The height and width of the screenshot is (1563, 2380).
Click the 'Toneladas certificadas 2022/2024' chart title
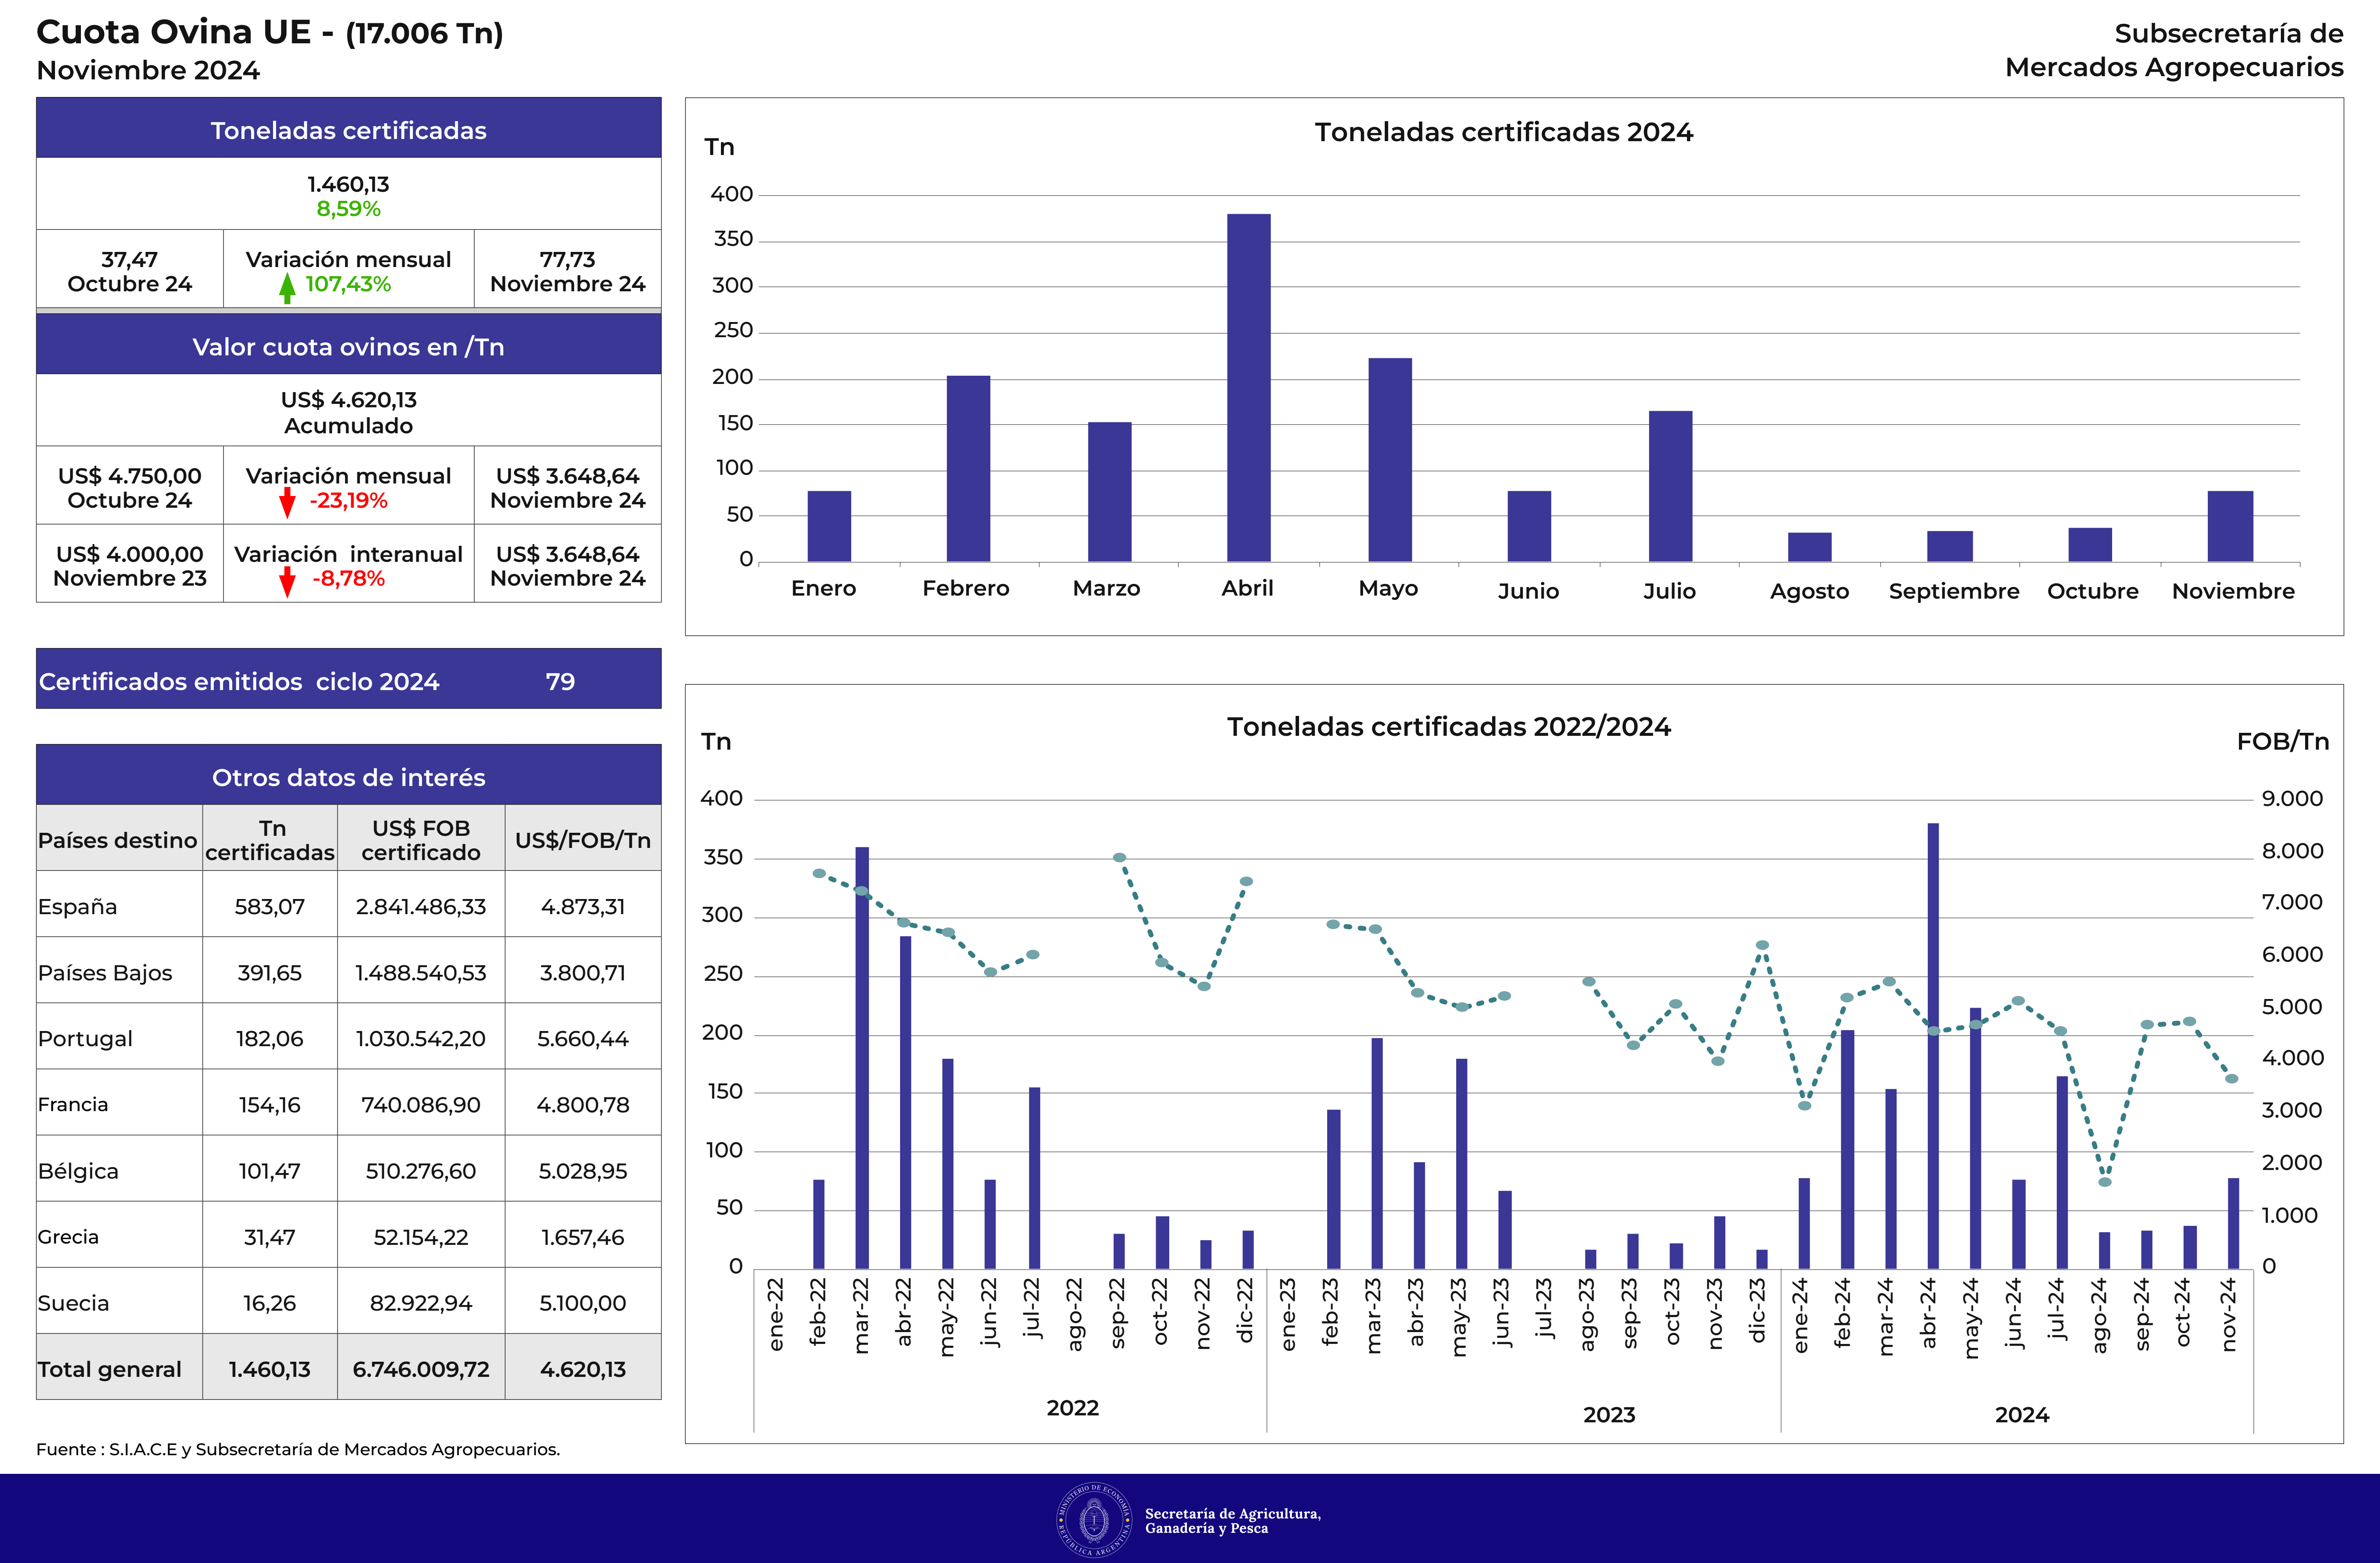tap(1449, 727)
